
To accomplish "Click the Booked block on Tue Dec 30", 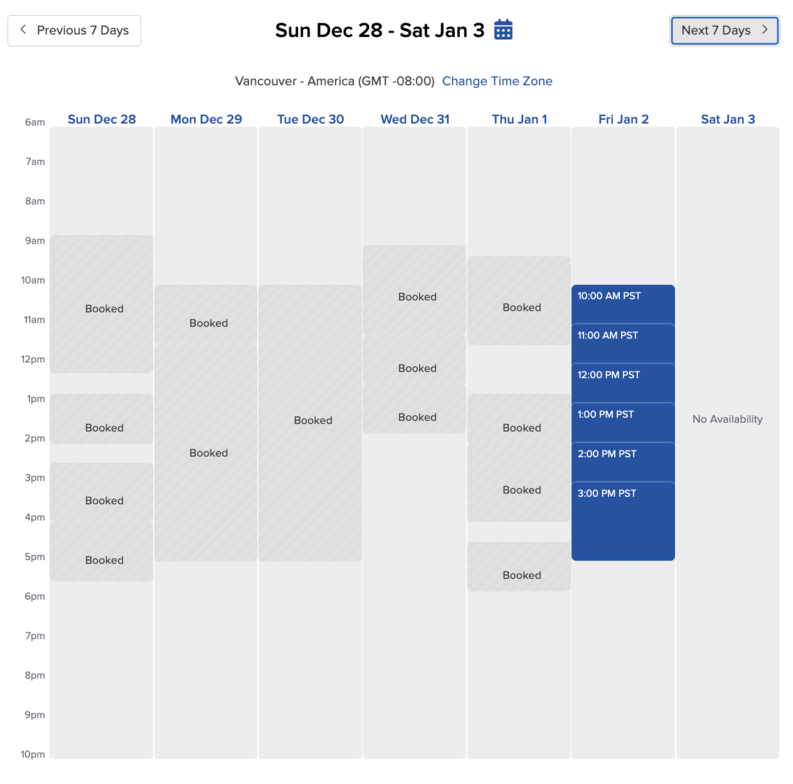I will [312, 421].
